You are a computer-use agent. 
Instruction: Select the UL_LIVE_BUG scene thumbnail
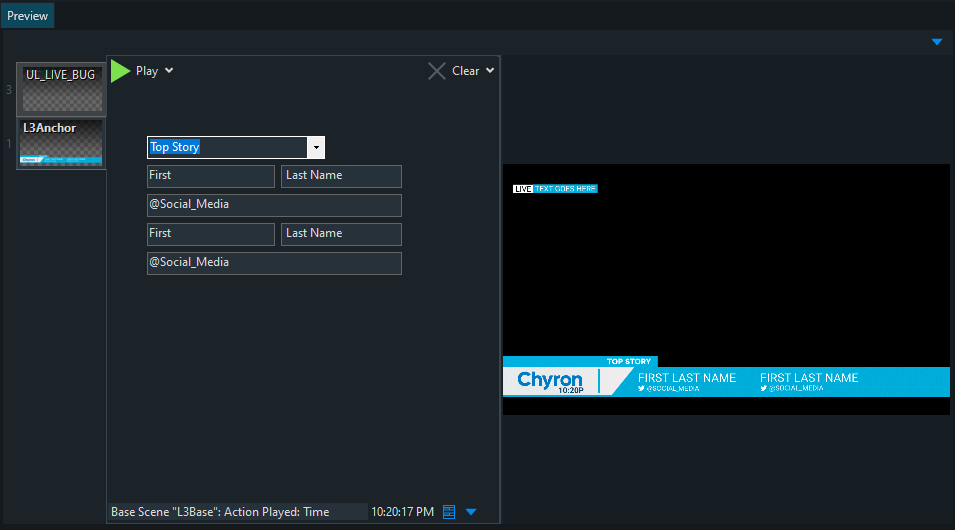(61, 90)
